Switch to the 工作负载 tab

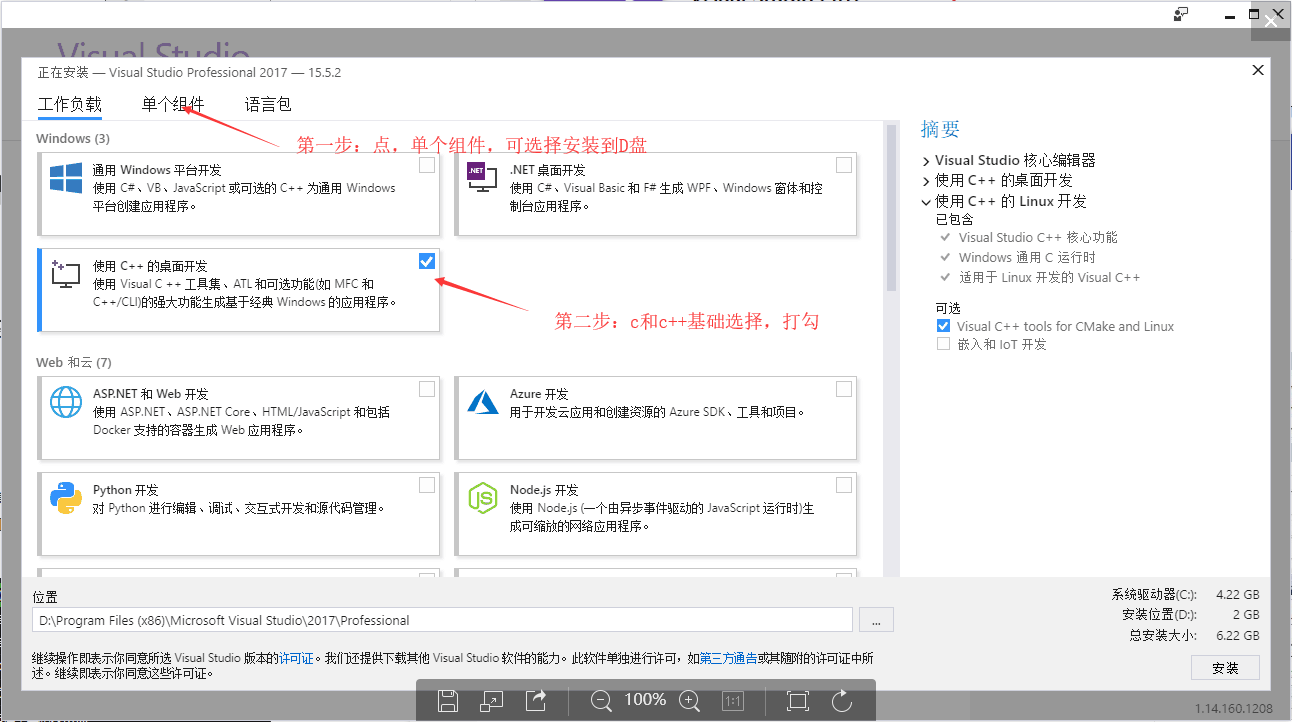coord(70,104)
